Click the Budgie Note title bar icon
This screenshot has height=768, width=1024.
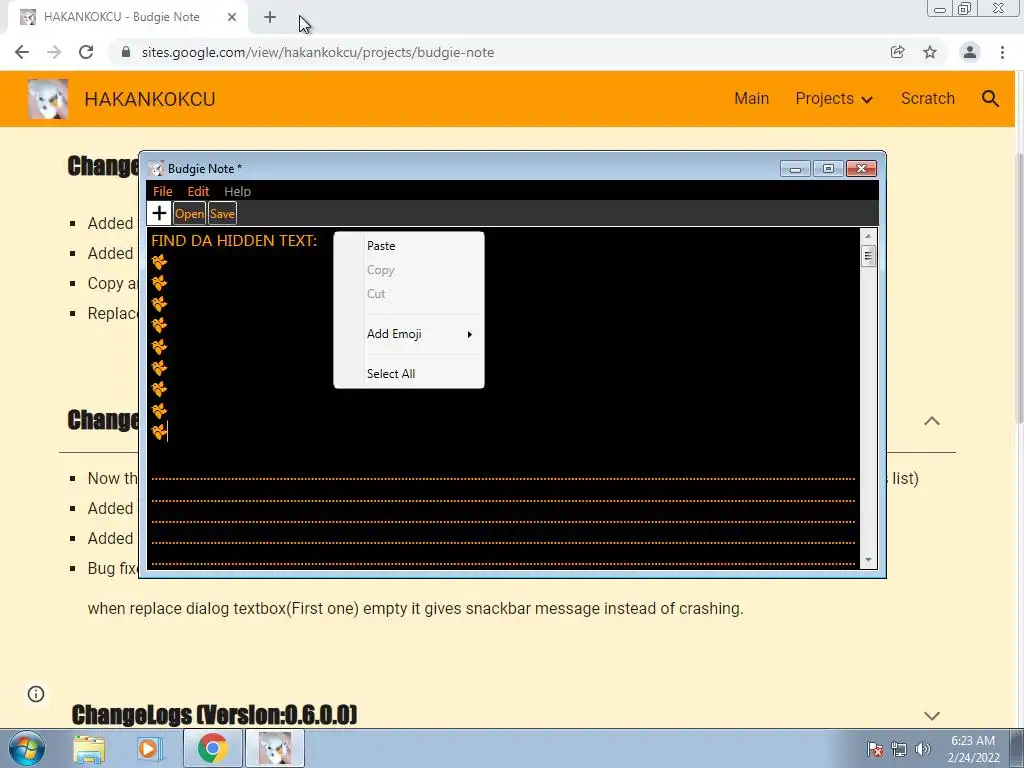155,168
